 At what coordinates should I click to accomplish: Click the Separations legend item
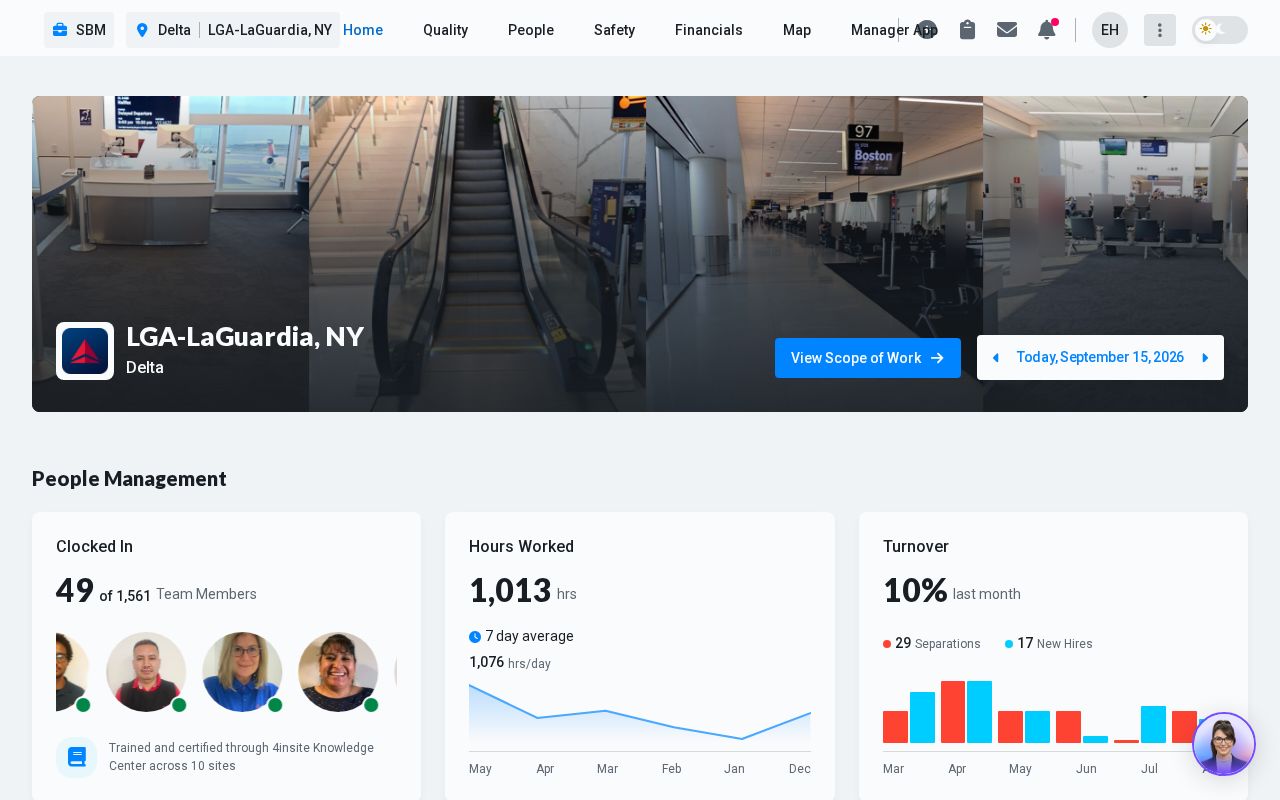932,644
